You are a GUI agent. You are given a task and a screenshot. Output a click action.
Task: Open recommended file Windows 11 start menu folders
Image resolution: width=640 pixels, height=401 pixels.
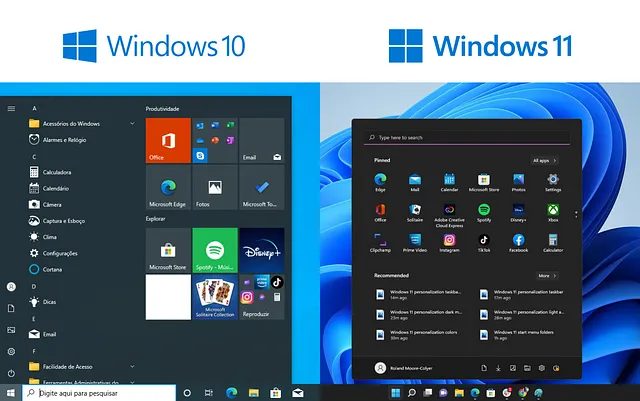click(518, 335)
